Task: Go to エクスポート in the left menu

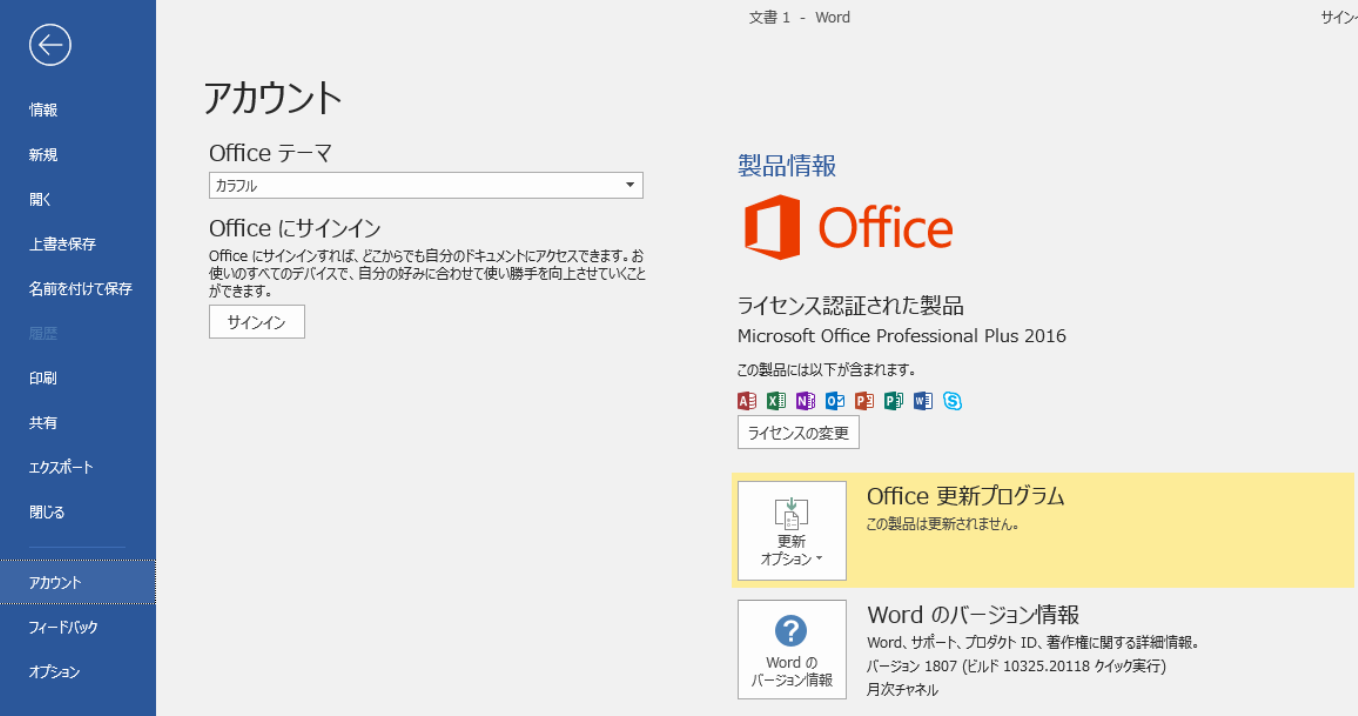Action: [61, 467]
